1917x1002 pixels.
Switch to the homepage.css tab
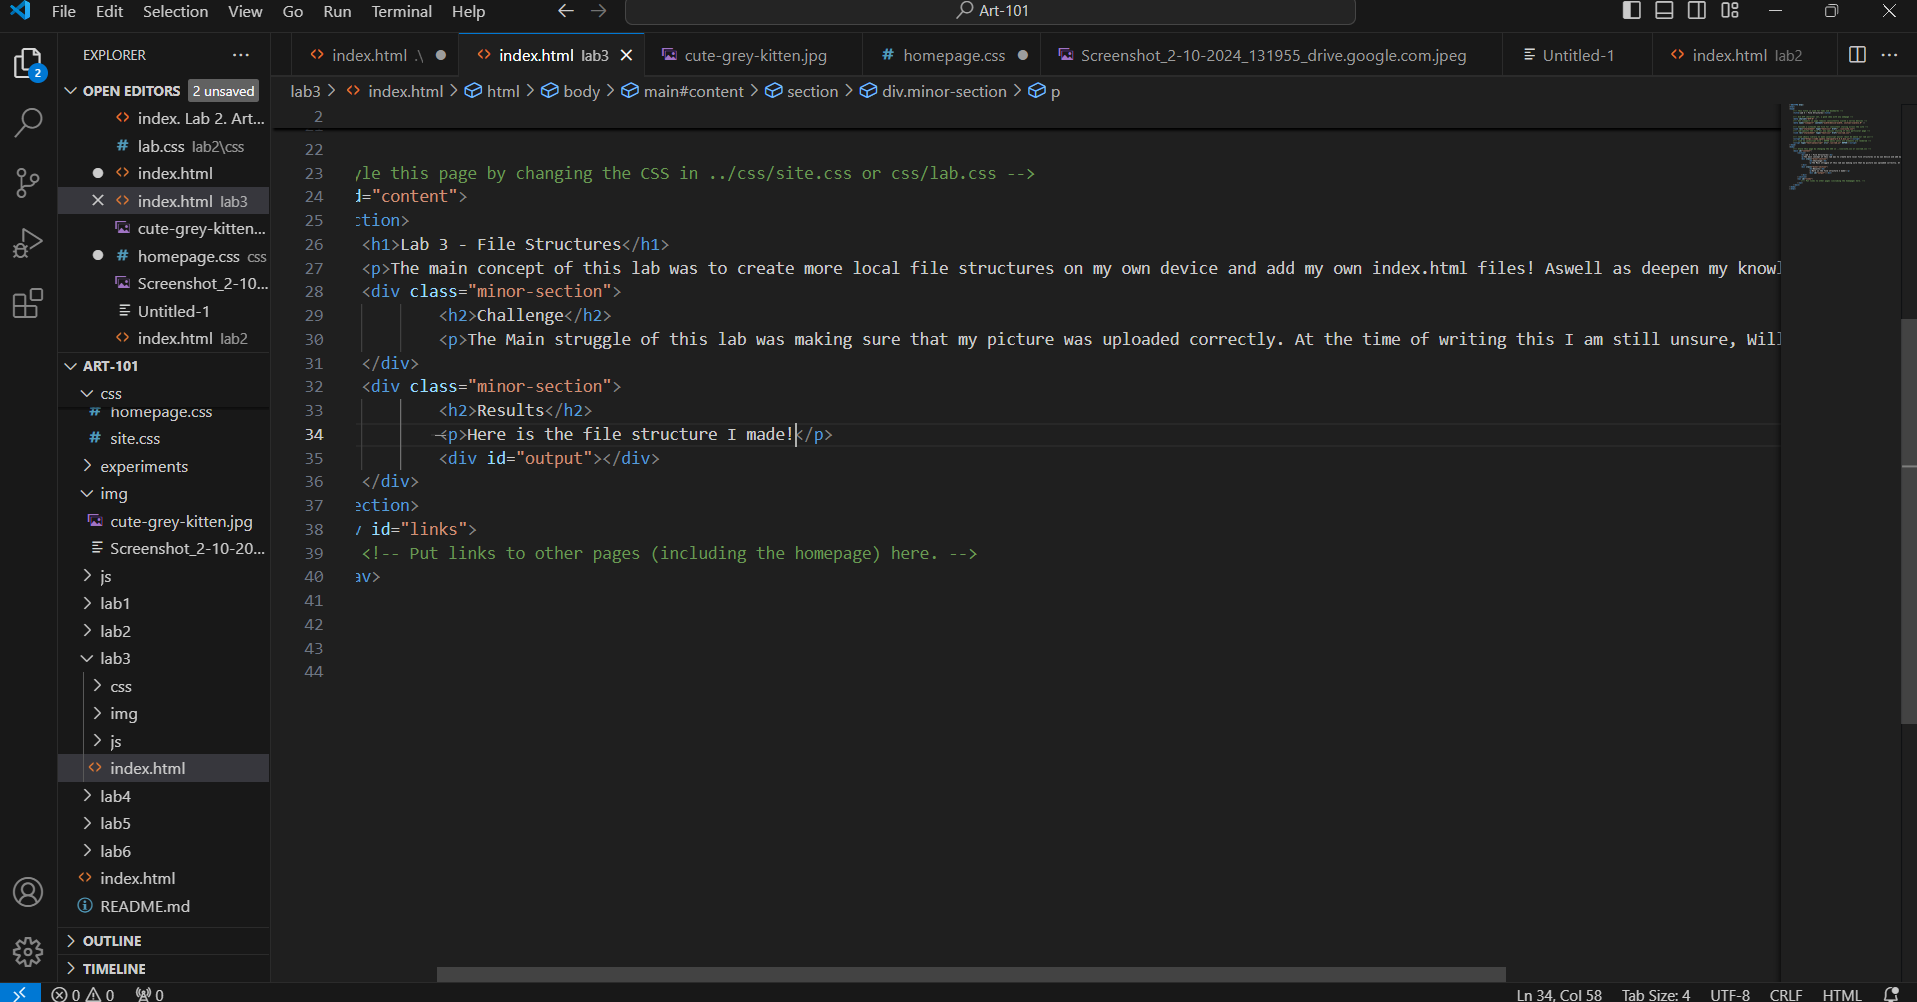click(953, 55)
